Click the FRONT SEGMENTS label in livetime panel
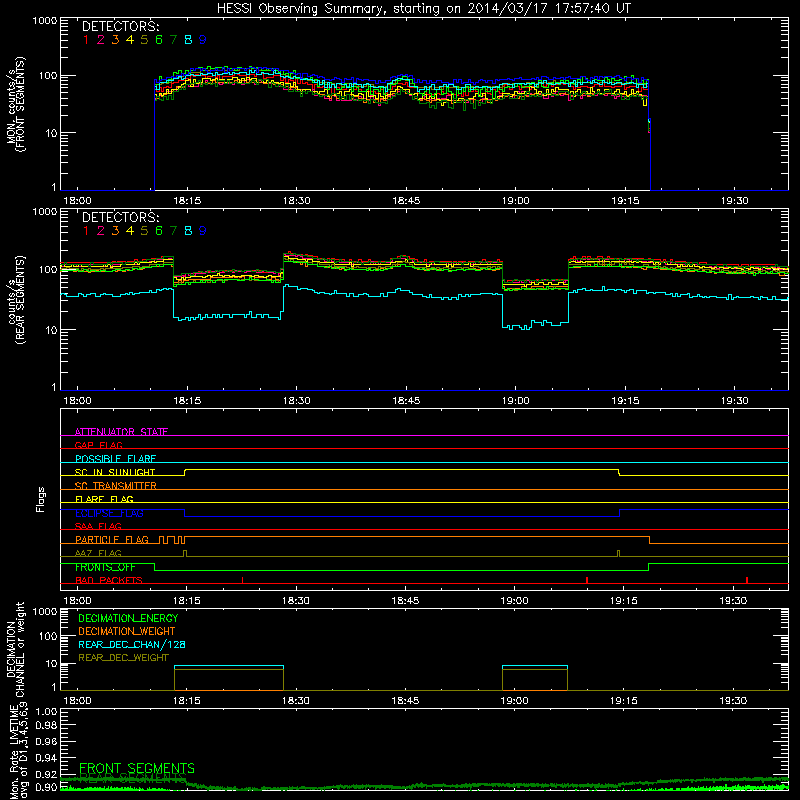This screenshot has height=800, width=800. [x=137, y=768]
